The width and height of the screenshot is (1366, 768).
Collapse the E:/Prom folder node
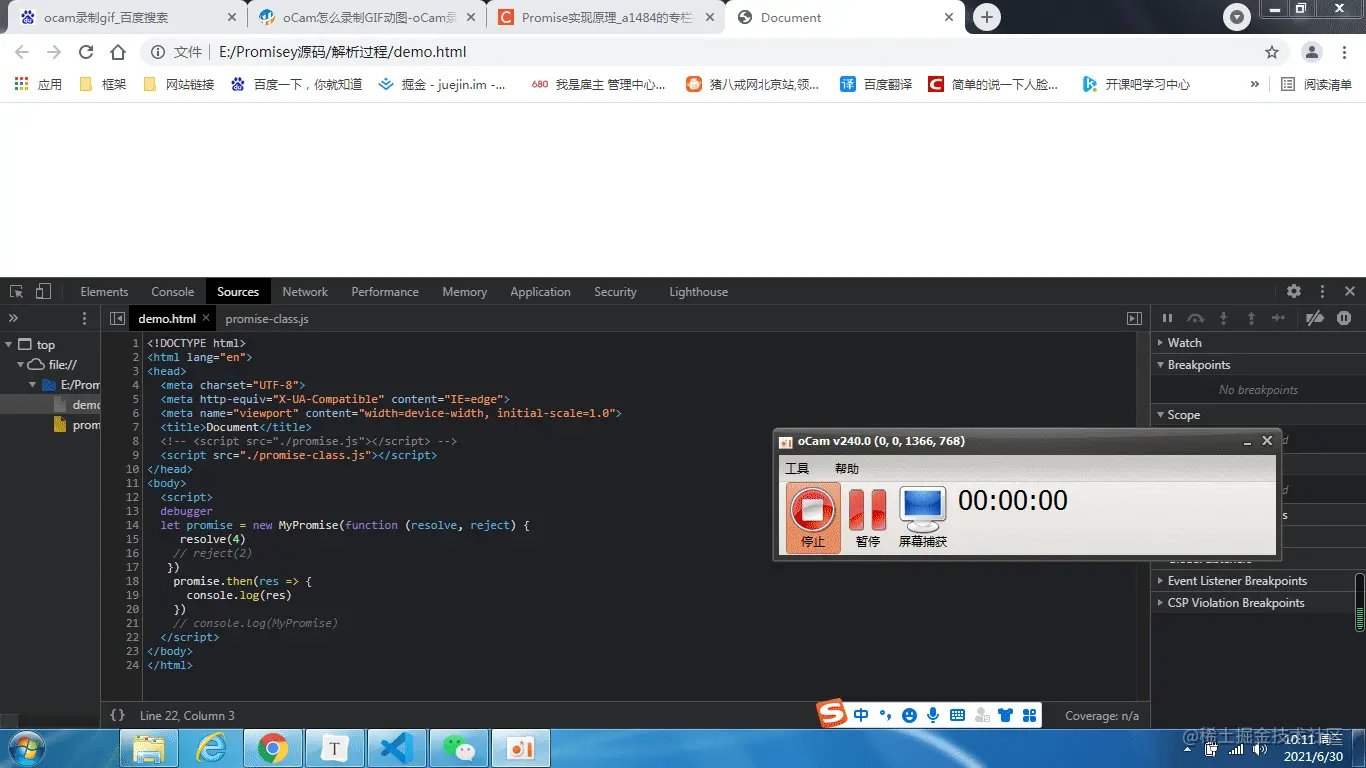point(33,385)
